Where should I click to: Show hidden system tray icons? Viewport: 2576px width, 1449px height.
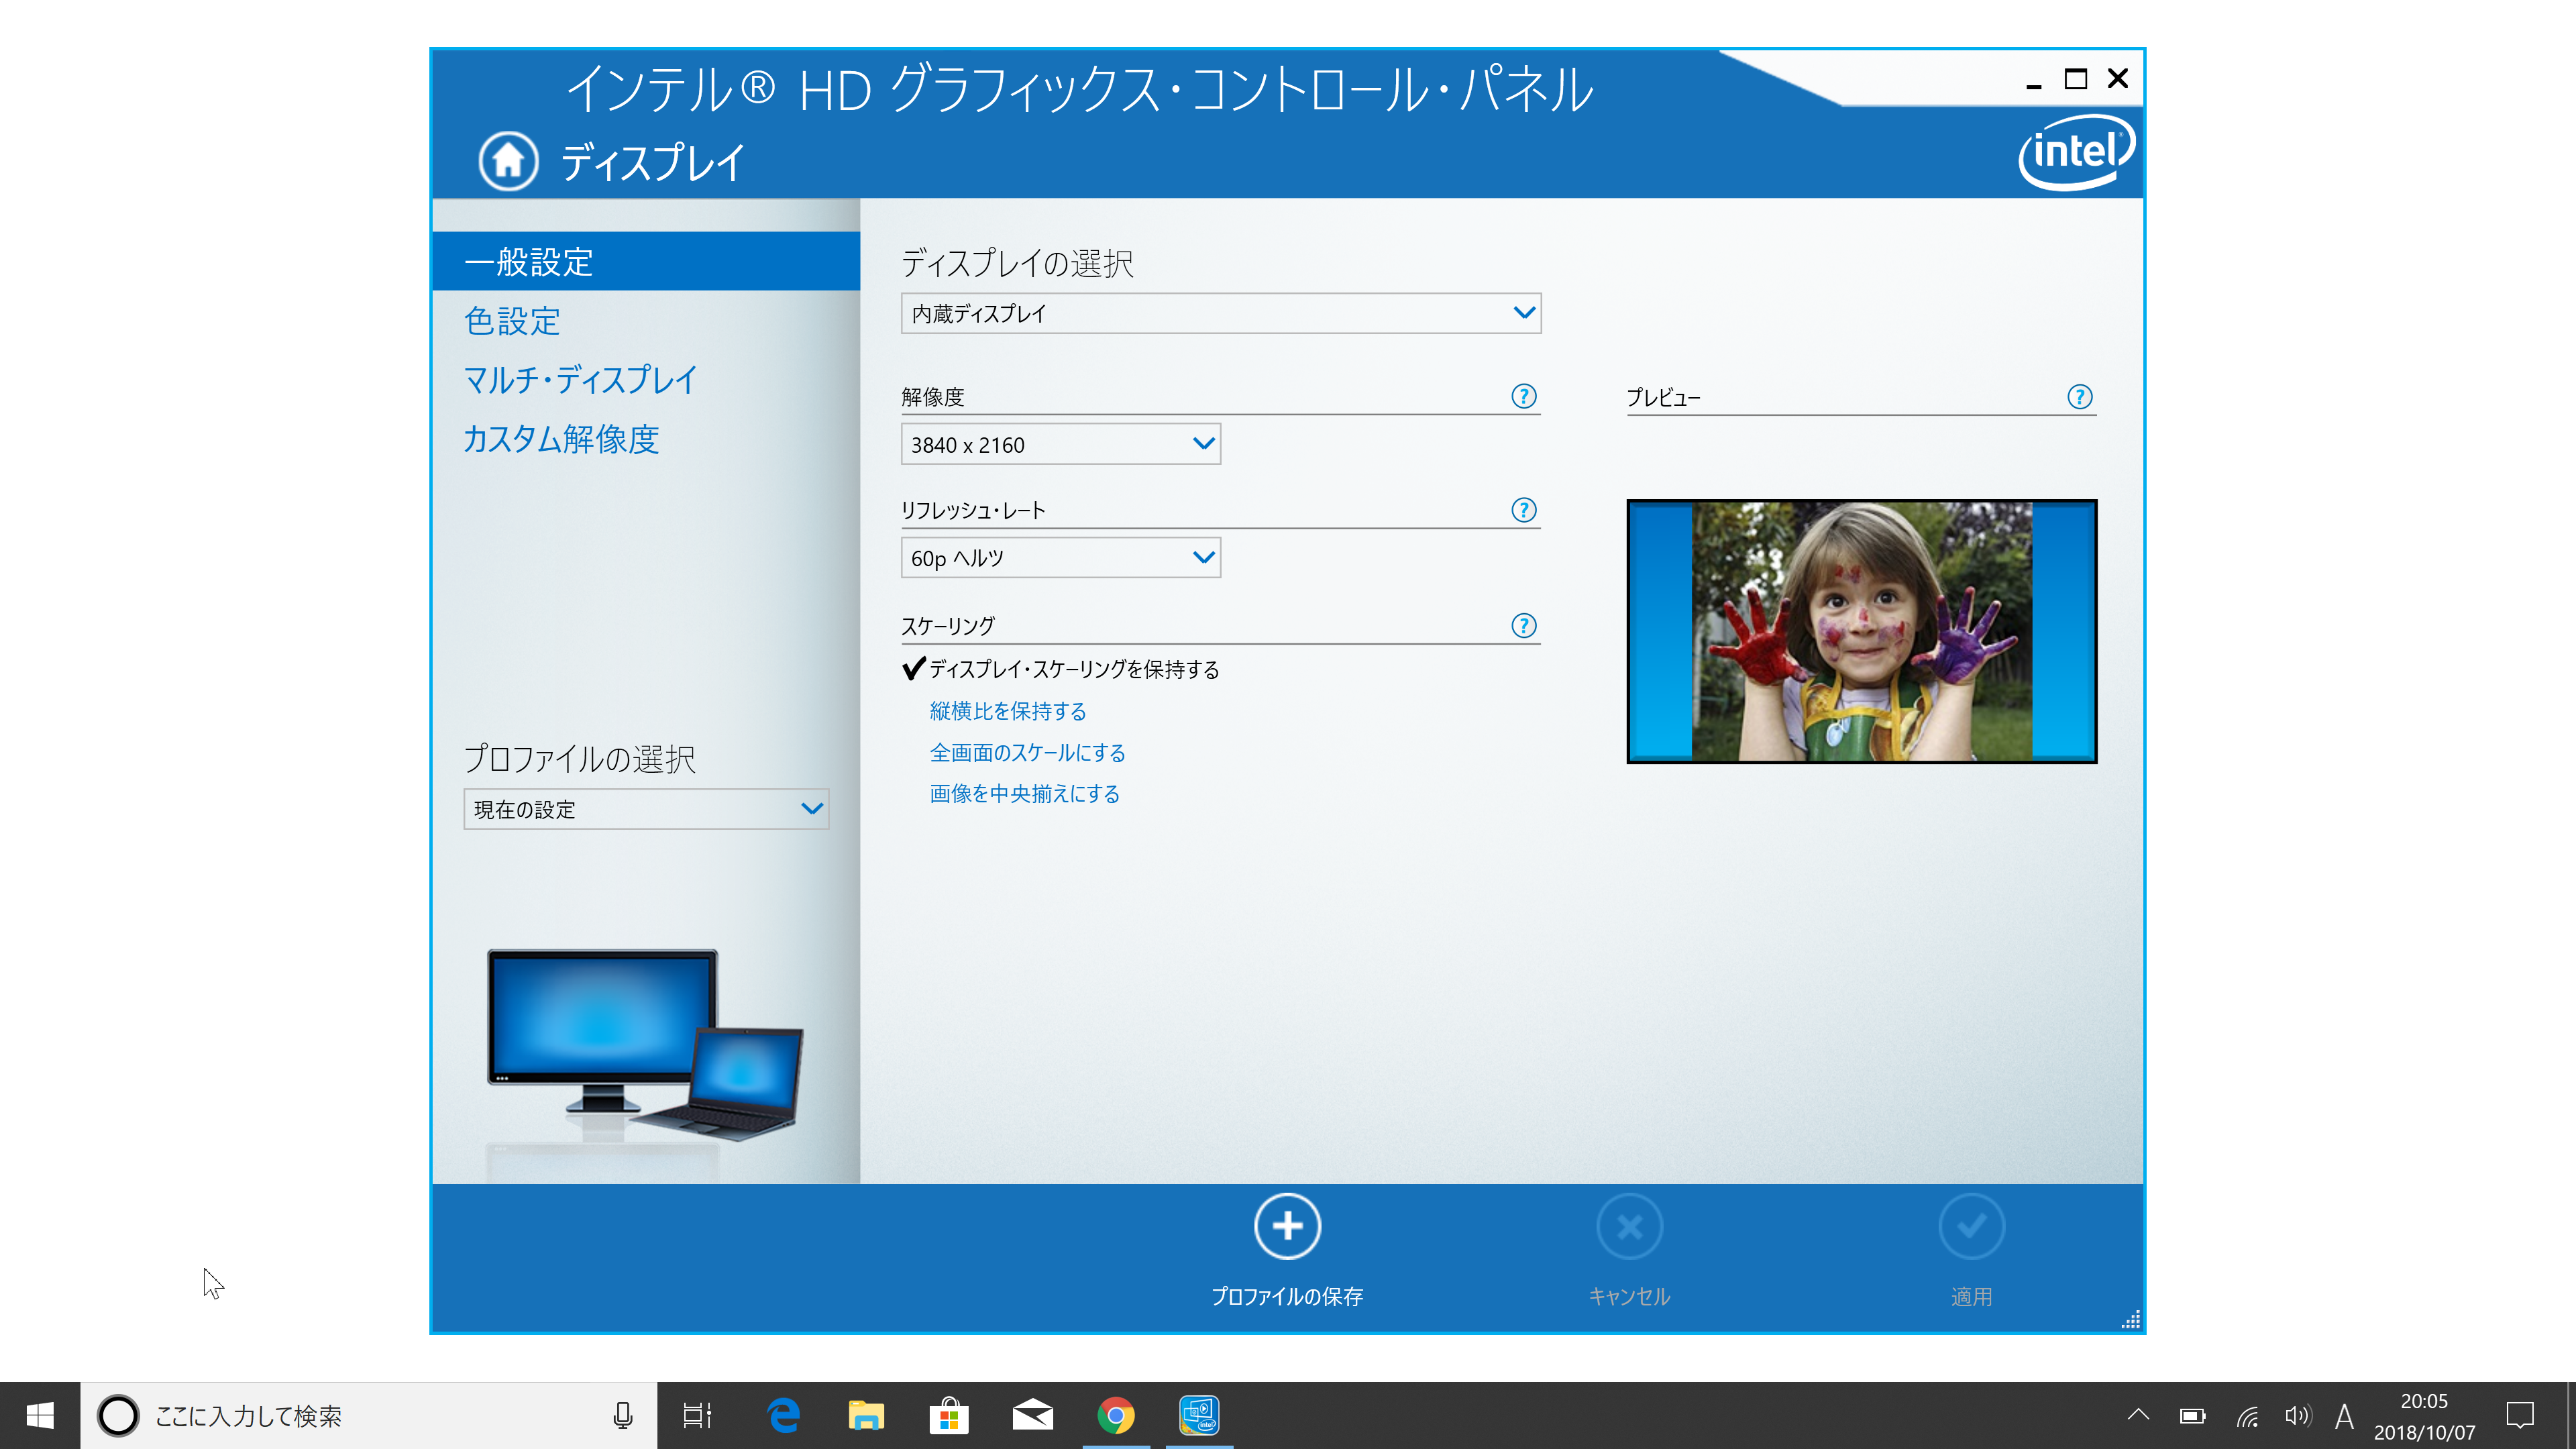point(2138,1415)
